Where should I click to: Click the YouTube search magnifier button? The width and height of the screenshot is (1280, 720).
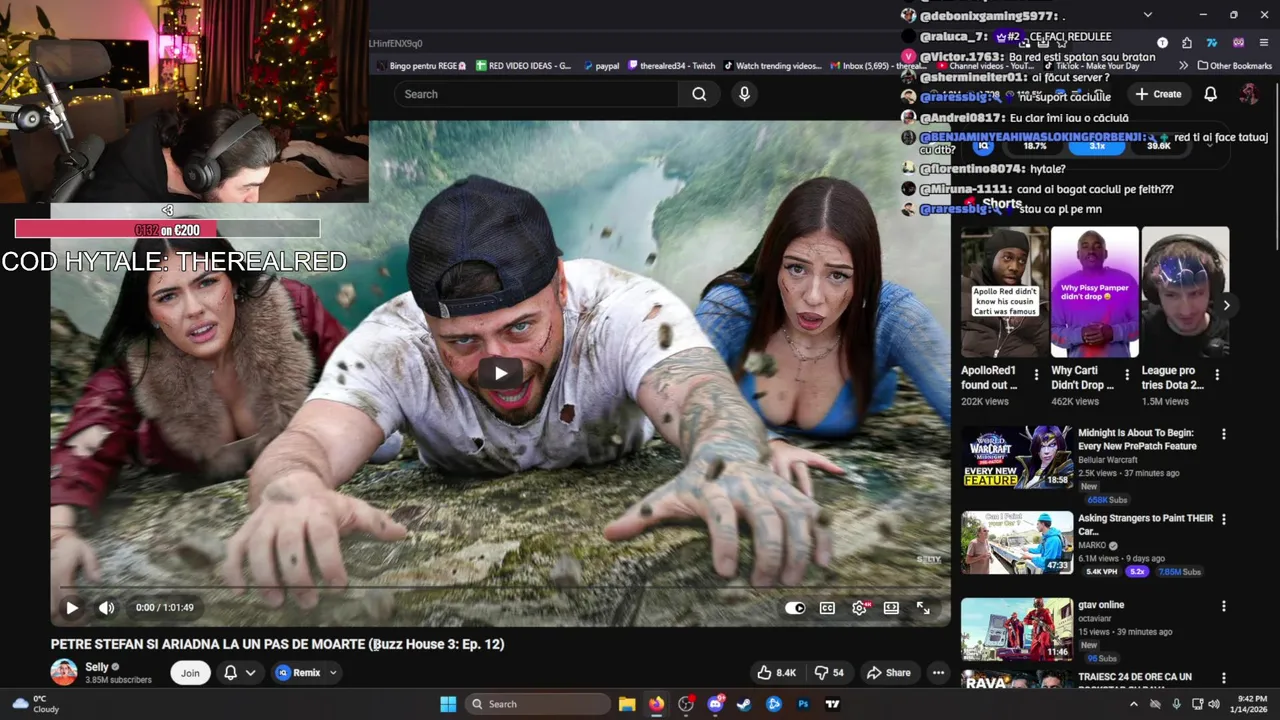(699, 94)
